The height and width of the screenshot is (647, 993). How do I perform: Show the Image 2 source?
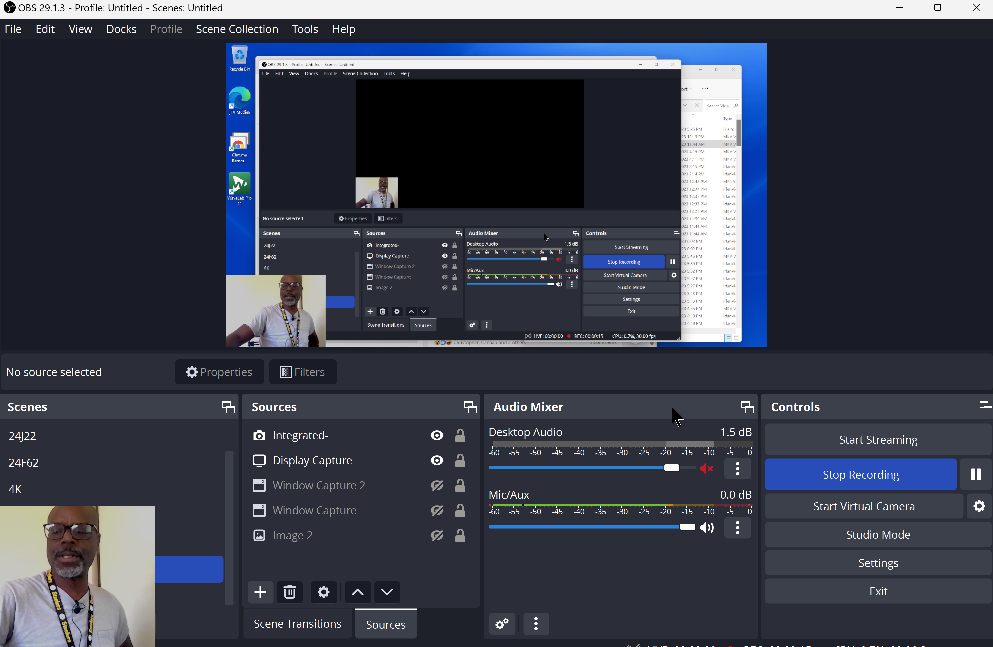437,536
